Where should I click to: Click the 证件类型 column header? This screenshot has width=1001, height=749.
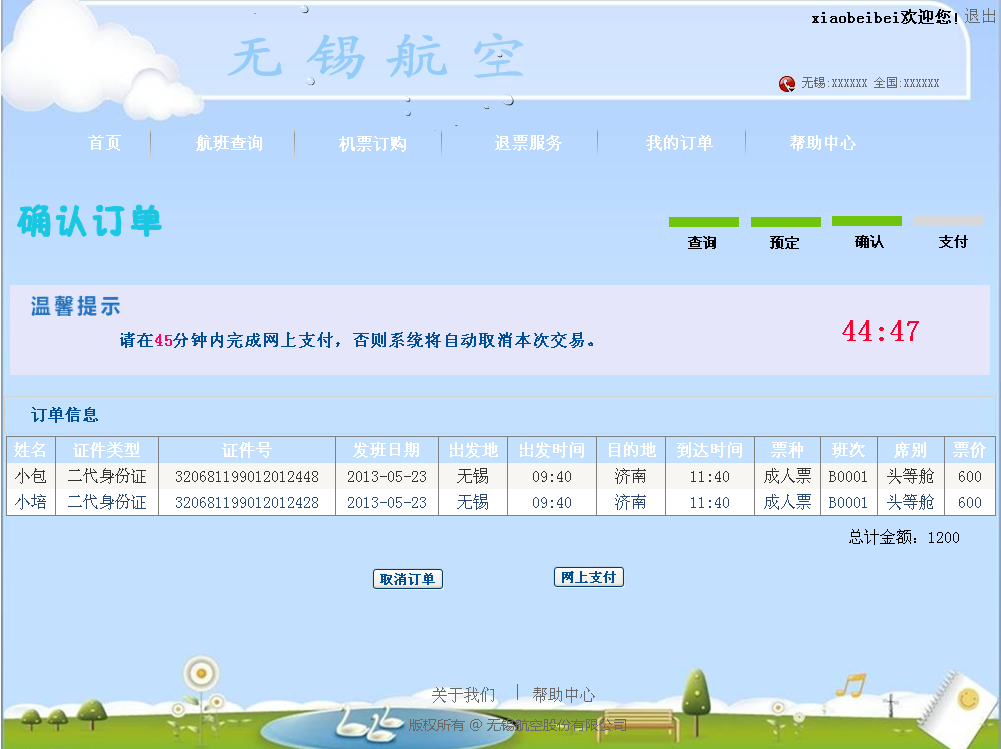coord(107,450)
